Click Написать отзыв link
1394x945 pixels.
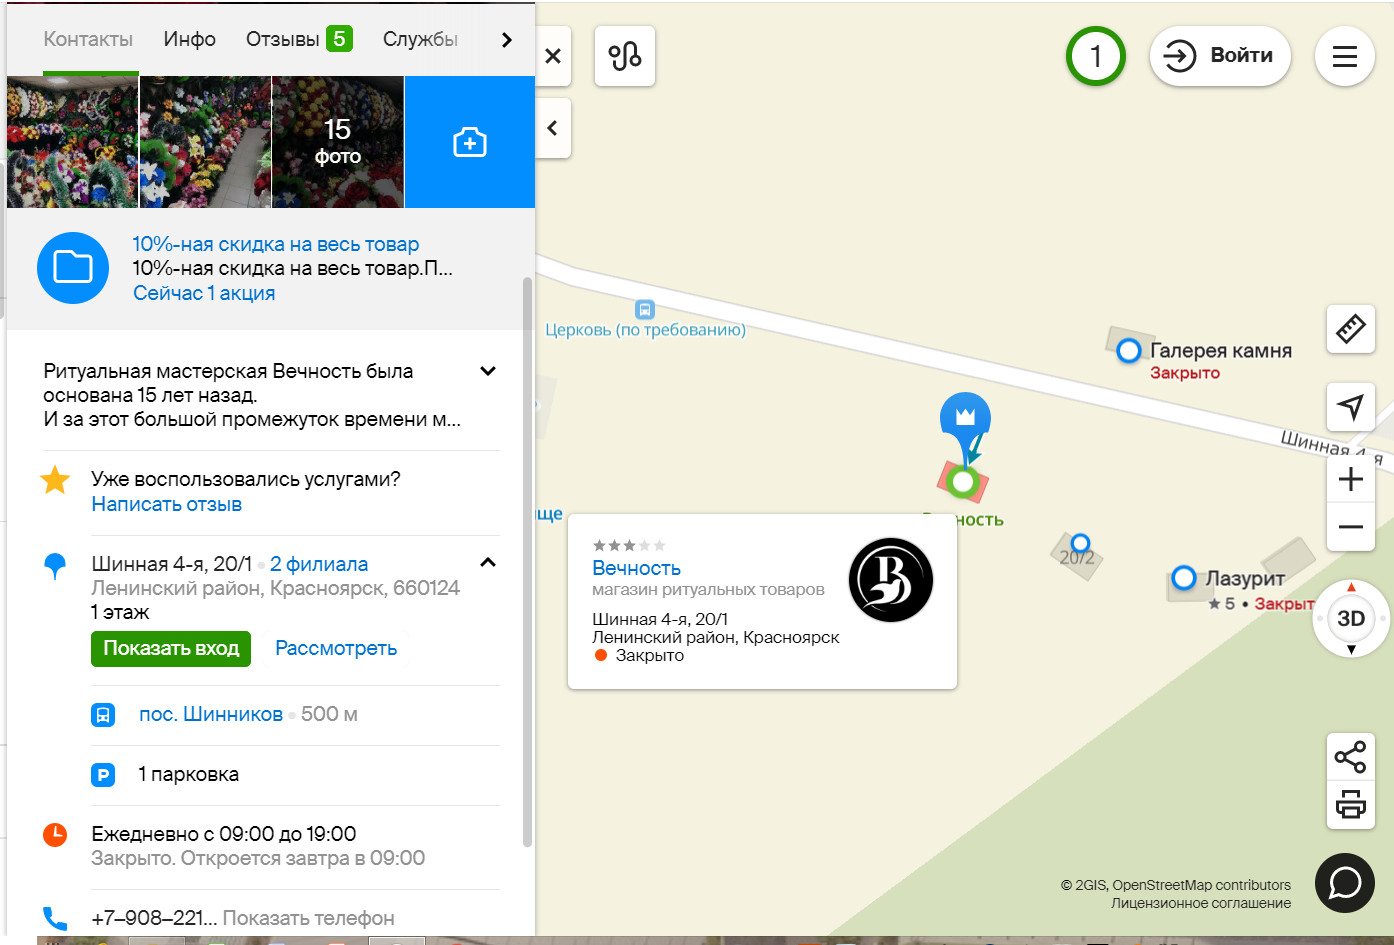[167, 504]
